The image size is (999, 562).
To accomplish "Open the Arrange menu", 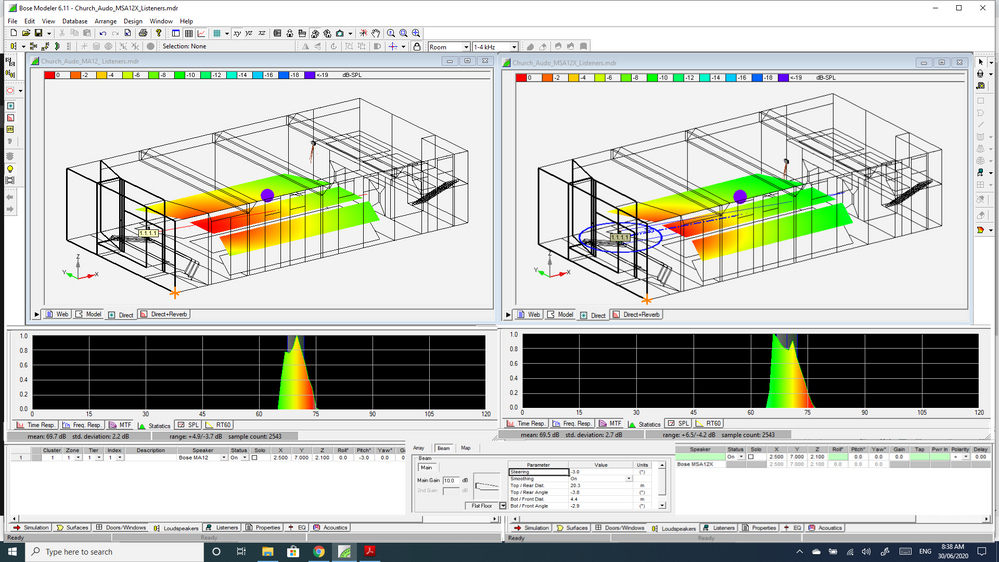I will pyautogui.click(x=105, y=21).
